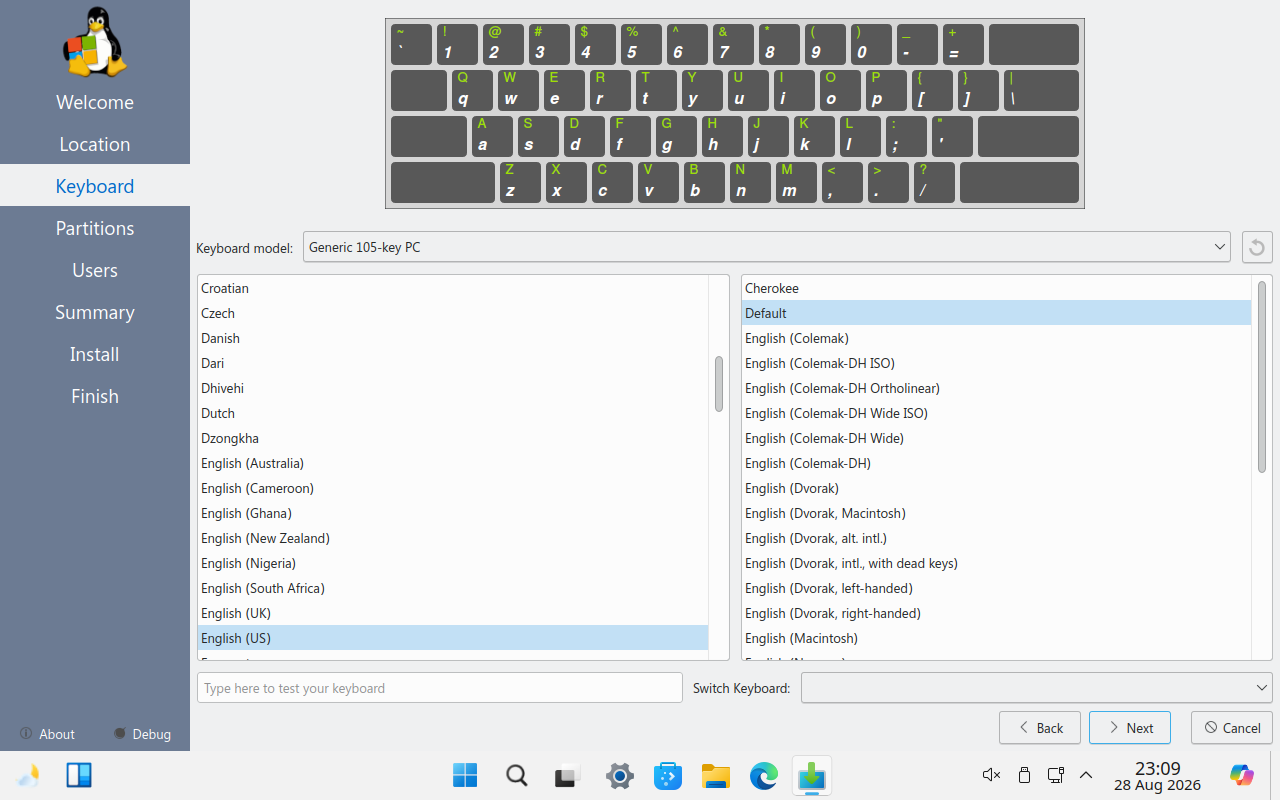
Task: Click the keyboard test input field
Action: (x=440, y=688)
